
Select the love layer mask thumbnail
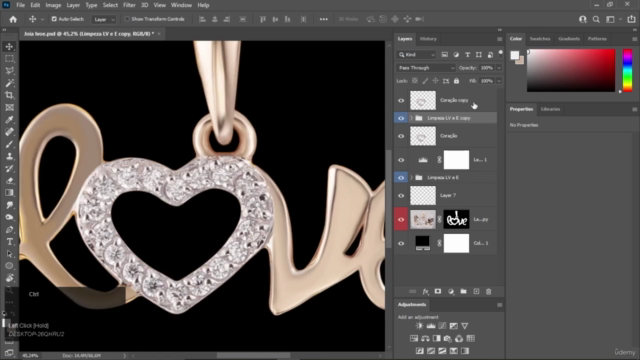pyautogui.click(x=456, y=220)
